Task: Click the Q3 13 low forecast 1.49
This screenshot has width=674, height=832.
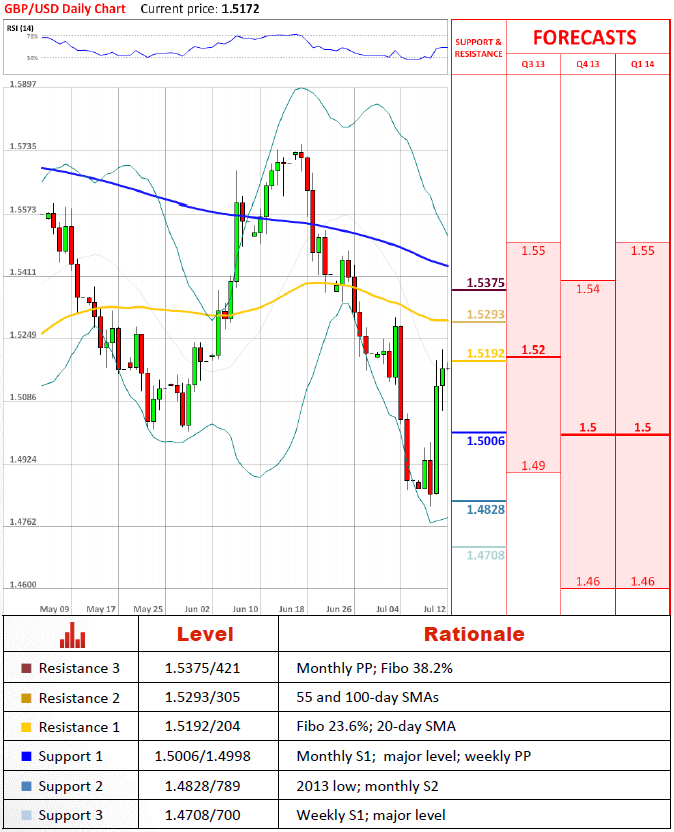Action: [x=533, y=465]
